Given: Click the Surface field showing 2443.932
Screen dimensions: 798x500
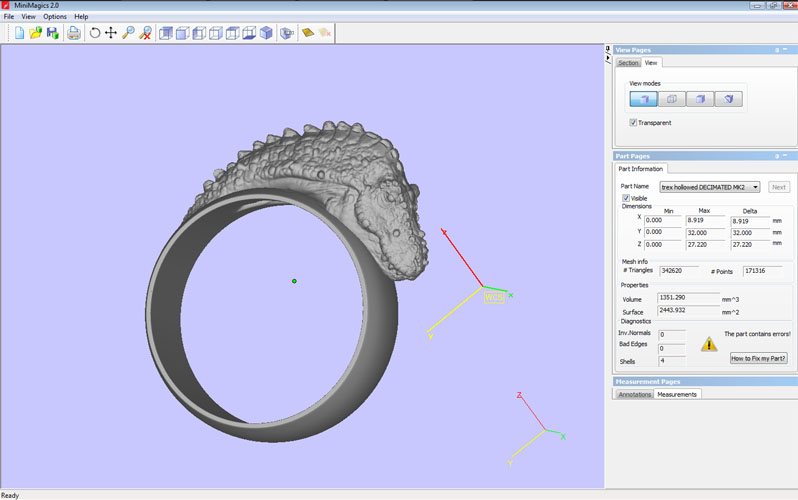Looking at the screenshot, I should pos(689,310).
